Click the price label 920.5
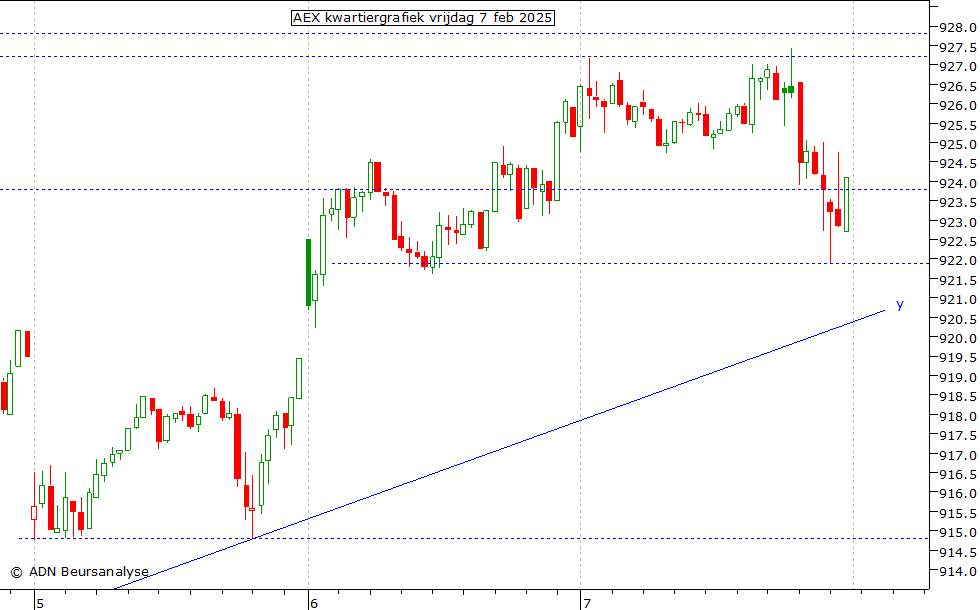 [958, 319]
